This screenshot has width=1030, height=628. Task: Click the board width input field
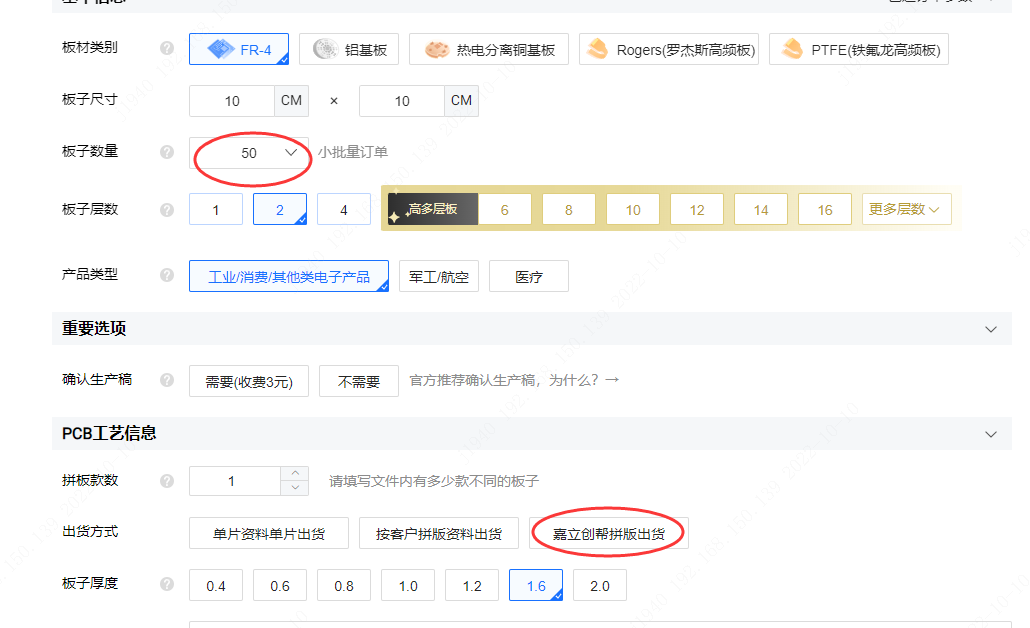pos(232,101)
